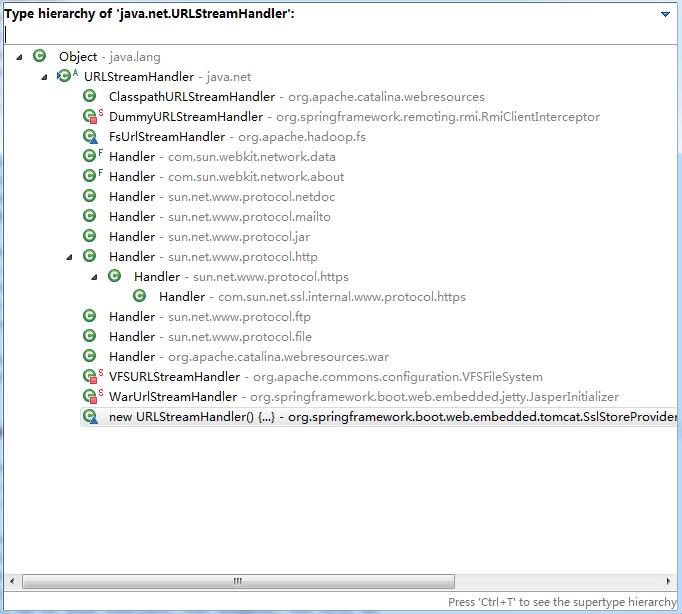Click the FsUrlStreamHandler class icon
This screenshot has width=682, height=614.
[x=90, y=137]
